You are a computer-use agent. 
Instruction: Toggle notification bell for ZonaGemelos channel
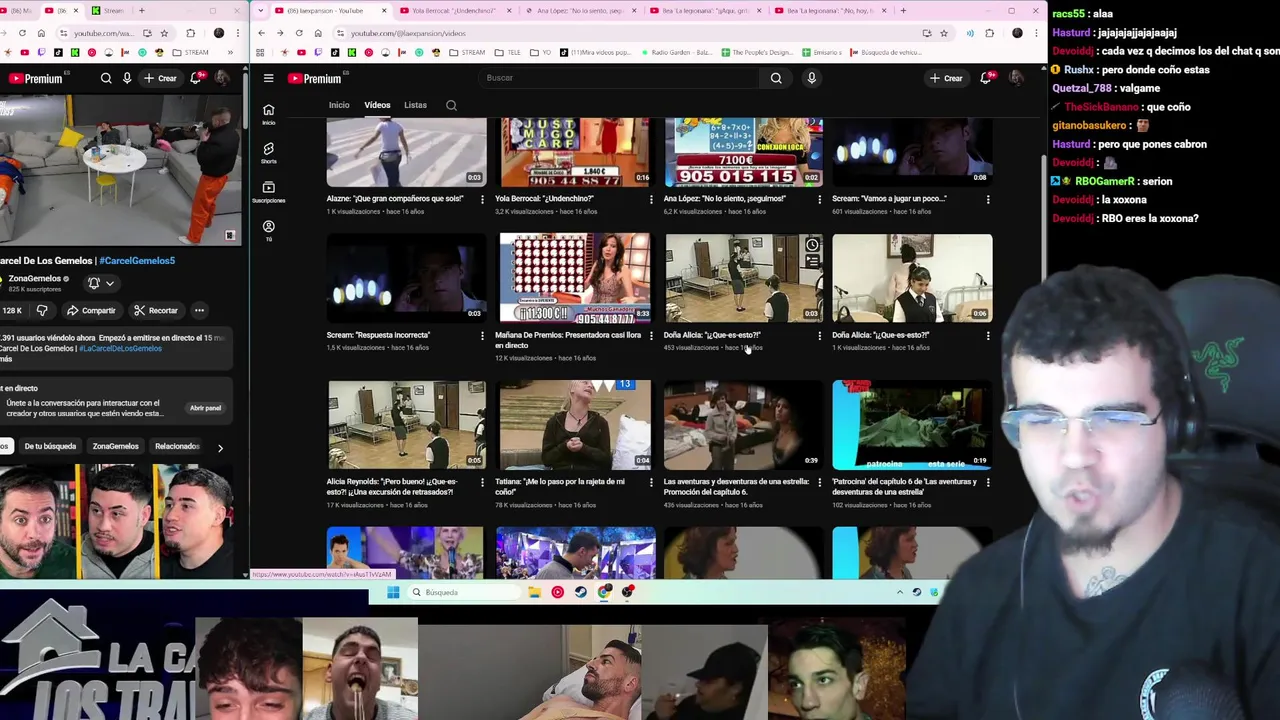pyautogui.click(x=94, y=283)
